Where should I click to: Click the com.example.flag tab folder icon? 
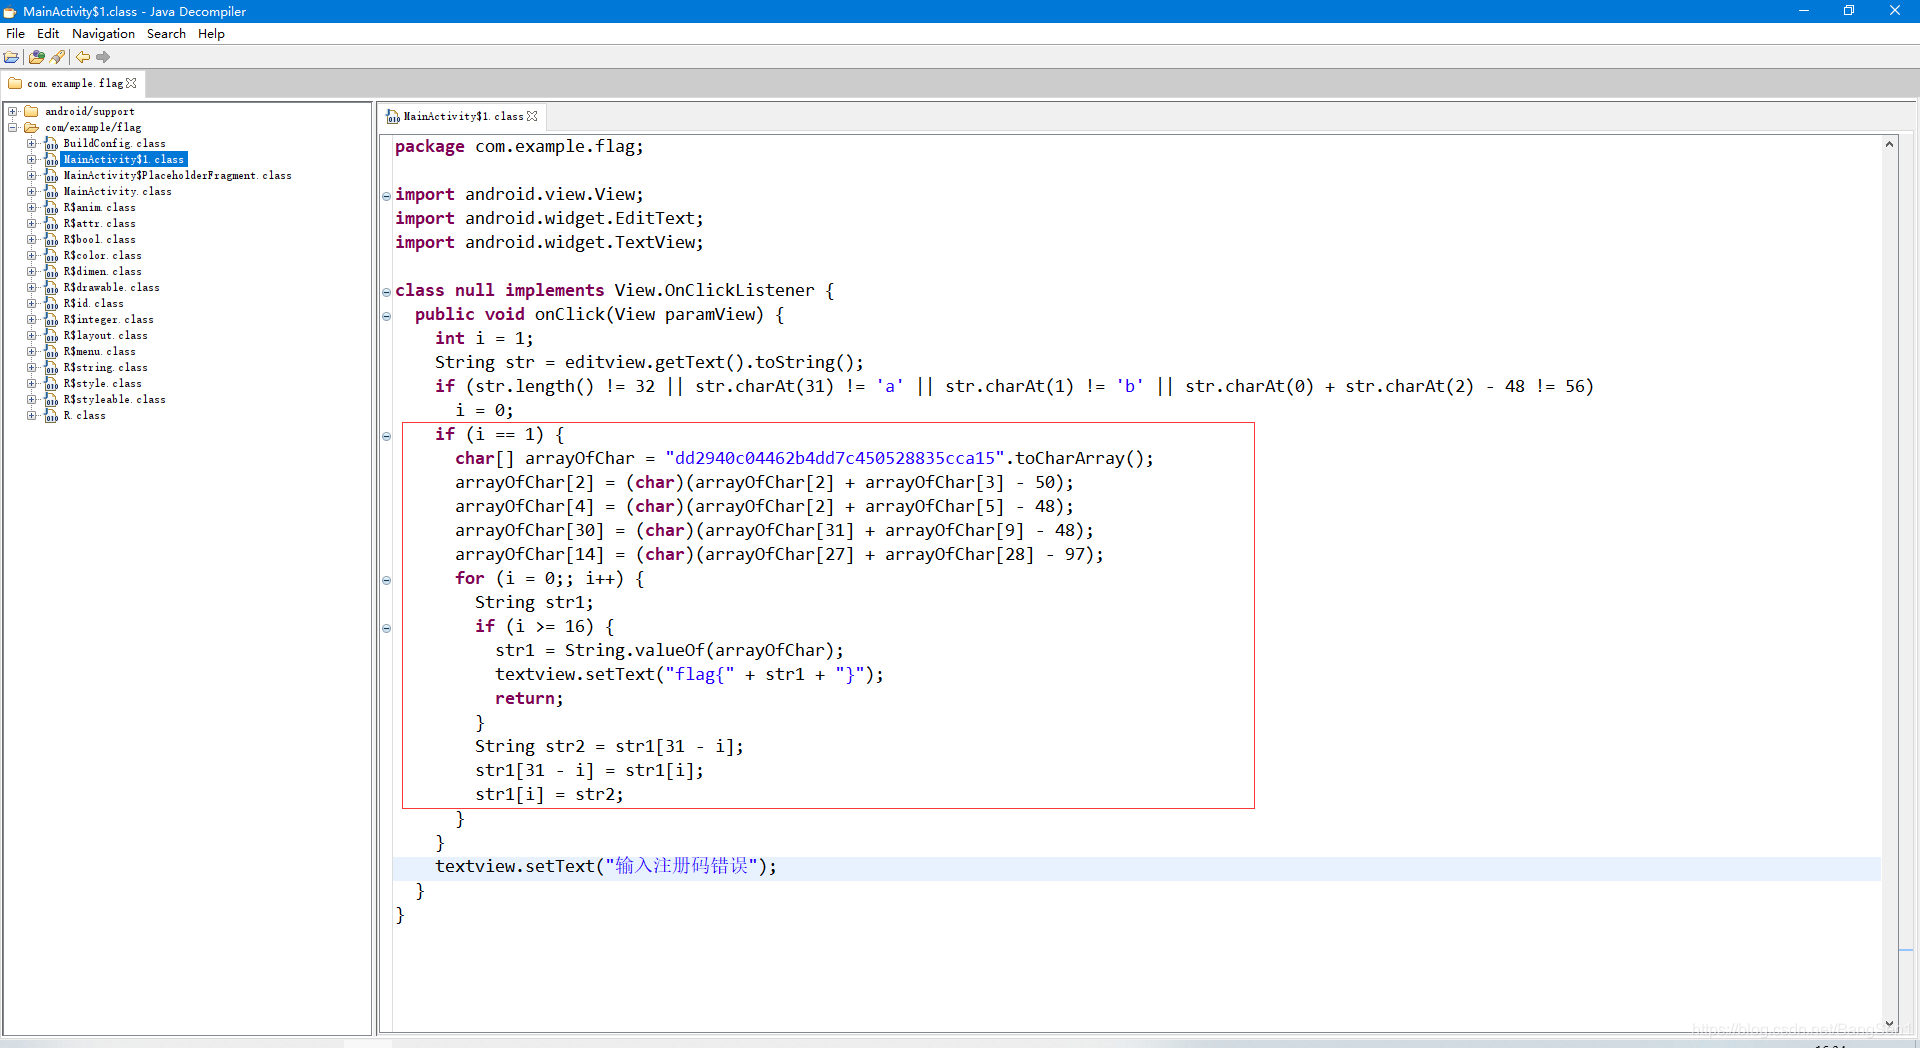tap(15, 83)
